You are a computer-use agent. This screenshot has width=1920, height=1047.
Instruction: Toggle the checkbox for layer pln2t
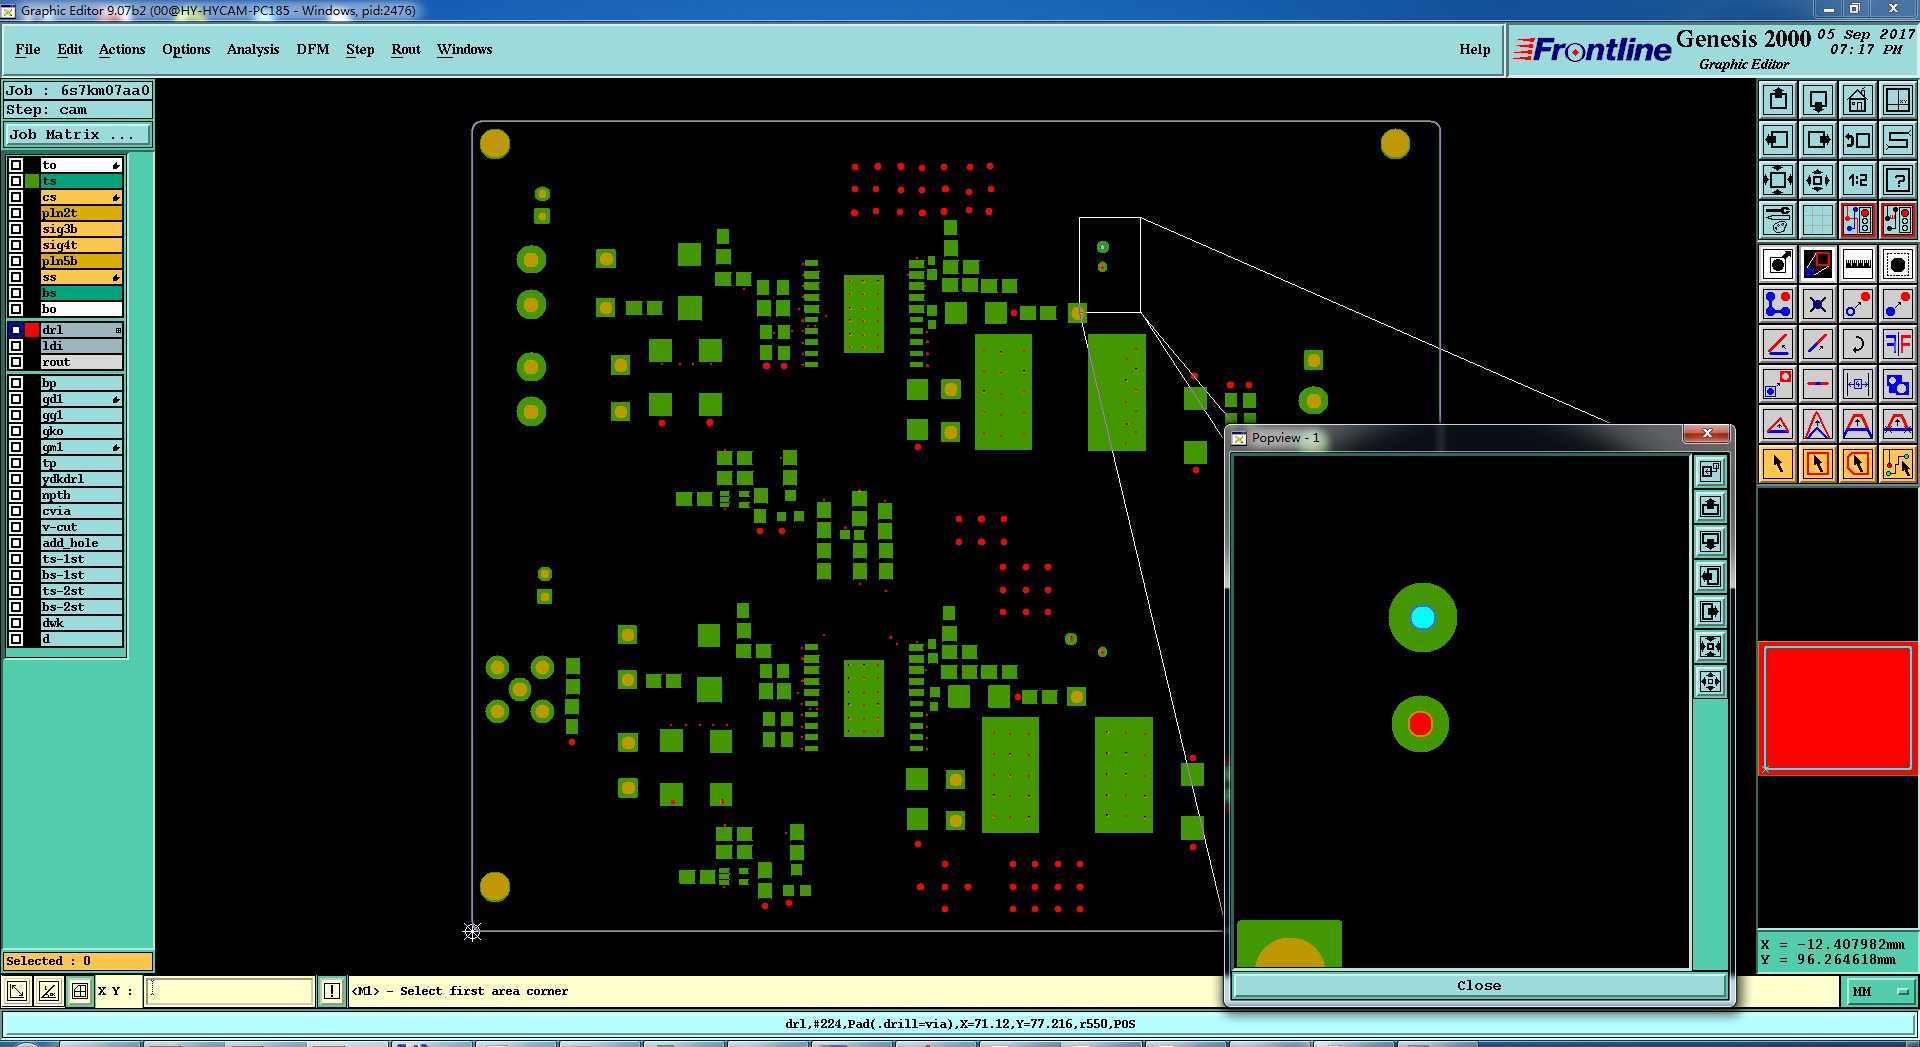coord(16,213)
